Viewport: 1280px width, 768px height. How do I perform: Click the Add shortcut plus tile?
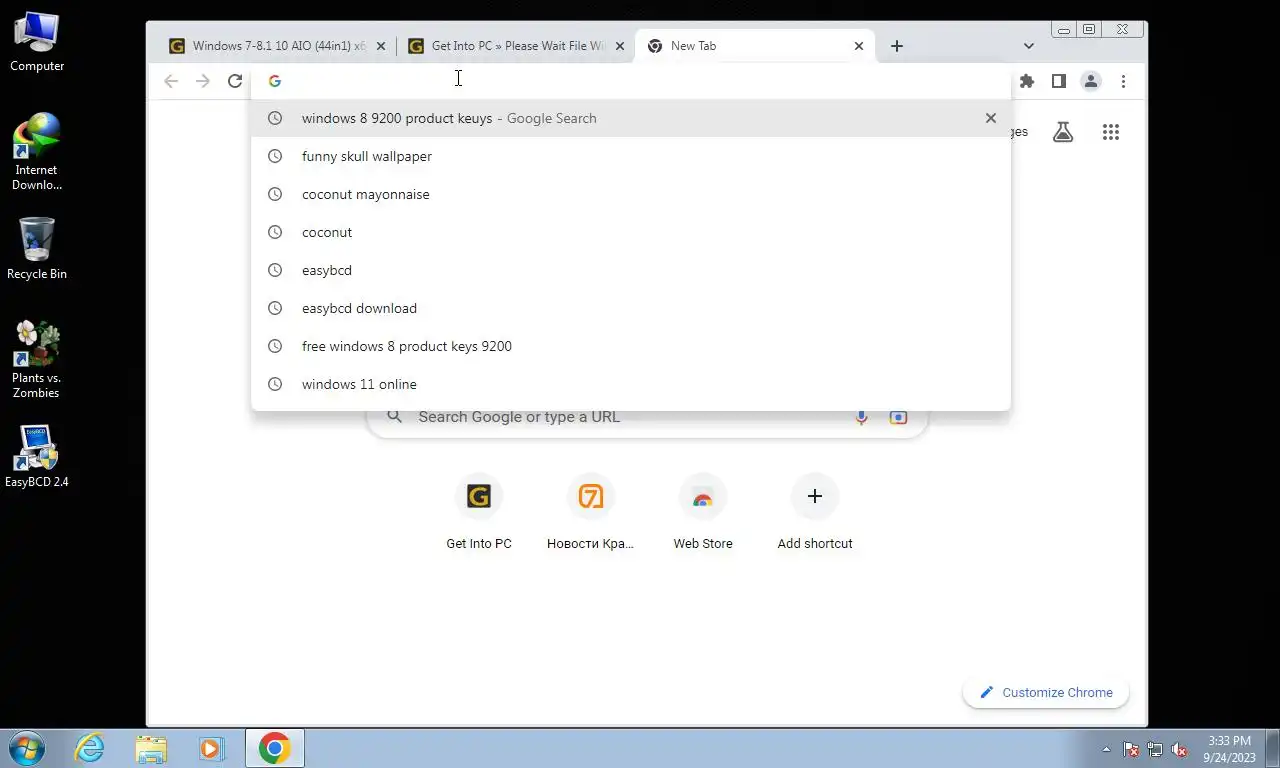(815, 512)
